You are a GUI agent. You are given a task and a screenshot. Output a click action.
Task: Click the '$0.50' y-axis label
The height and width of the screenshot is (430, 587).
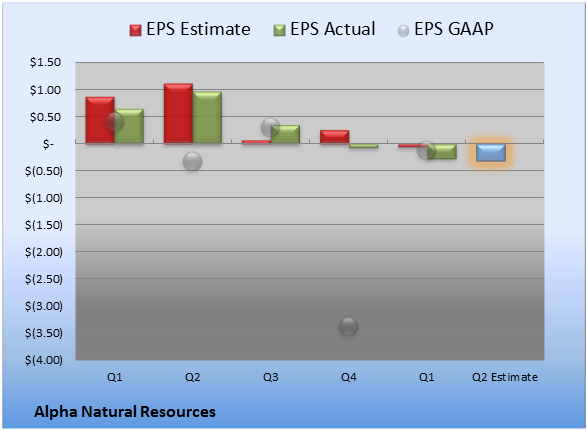click(45, 117)
